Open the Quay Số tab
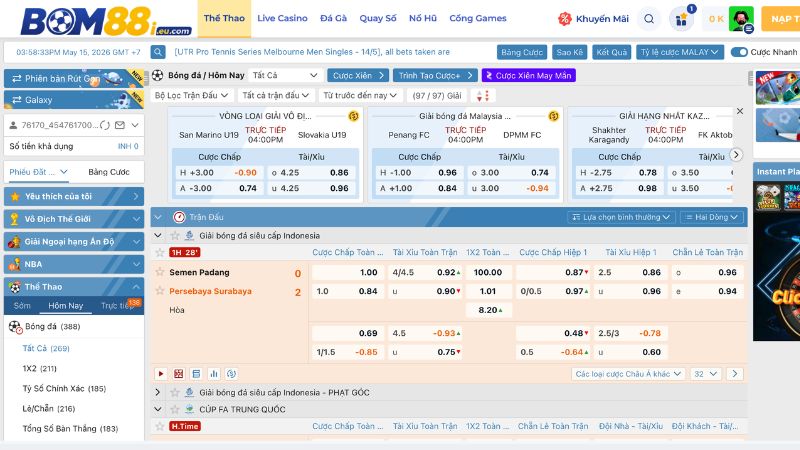 (378, 18)
